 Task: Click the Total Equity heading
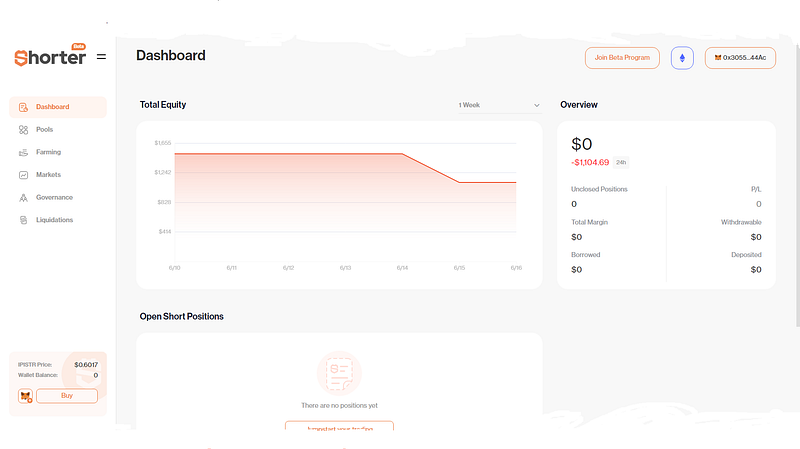(x=163, y=105)
